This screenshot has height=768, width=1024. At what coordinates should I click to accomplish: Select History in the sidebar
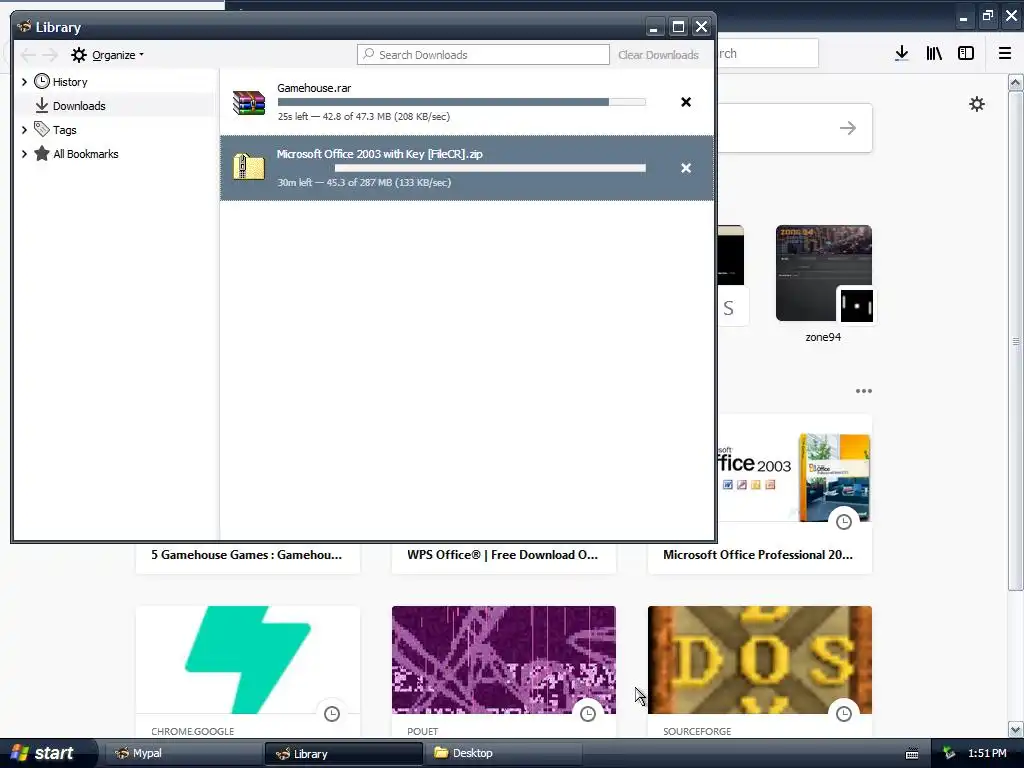70,82
